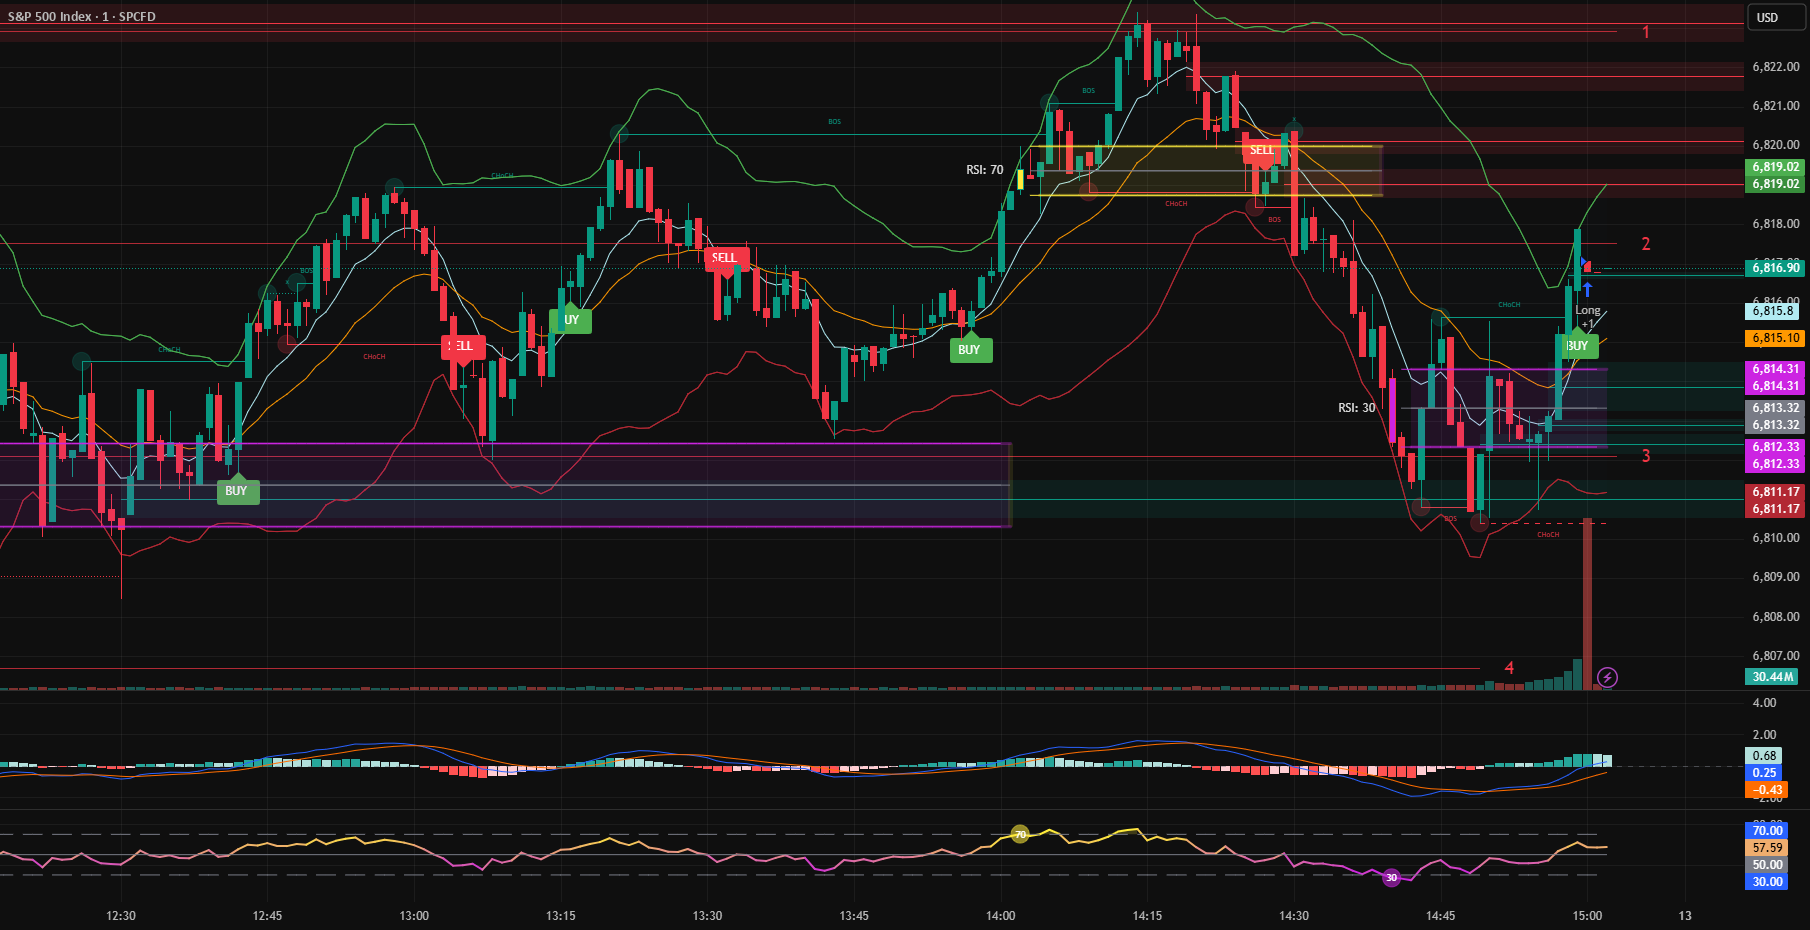The image size is (1810, 930).
Task: Click the yellow 70 RSI circle marker
Action: (x=1020, y=834)
